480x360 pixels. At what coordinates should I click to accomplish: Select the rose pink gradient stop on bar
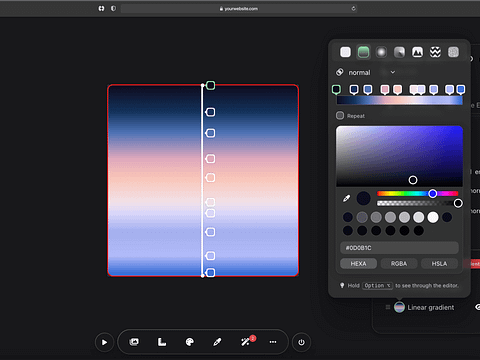pyautogui.click(x=385, y=89)
